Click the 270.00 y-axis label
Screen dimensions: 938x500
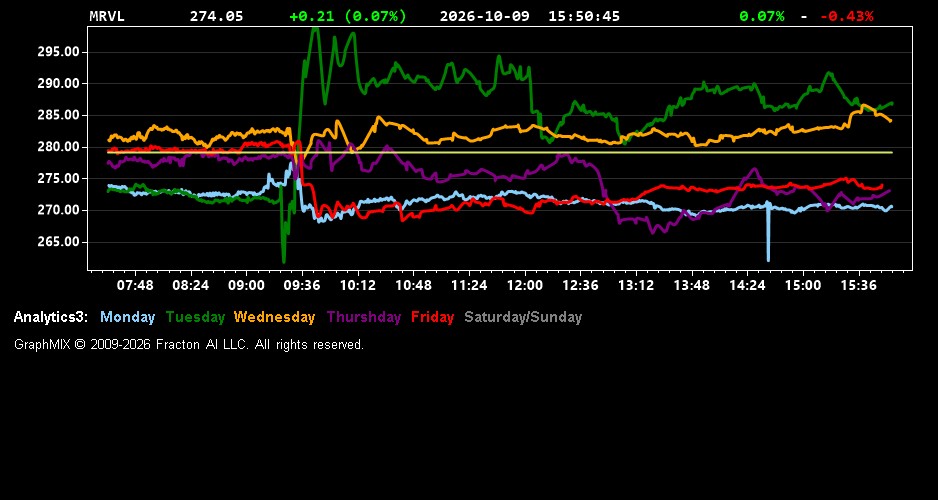point(59,211)
